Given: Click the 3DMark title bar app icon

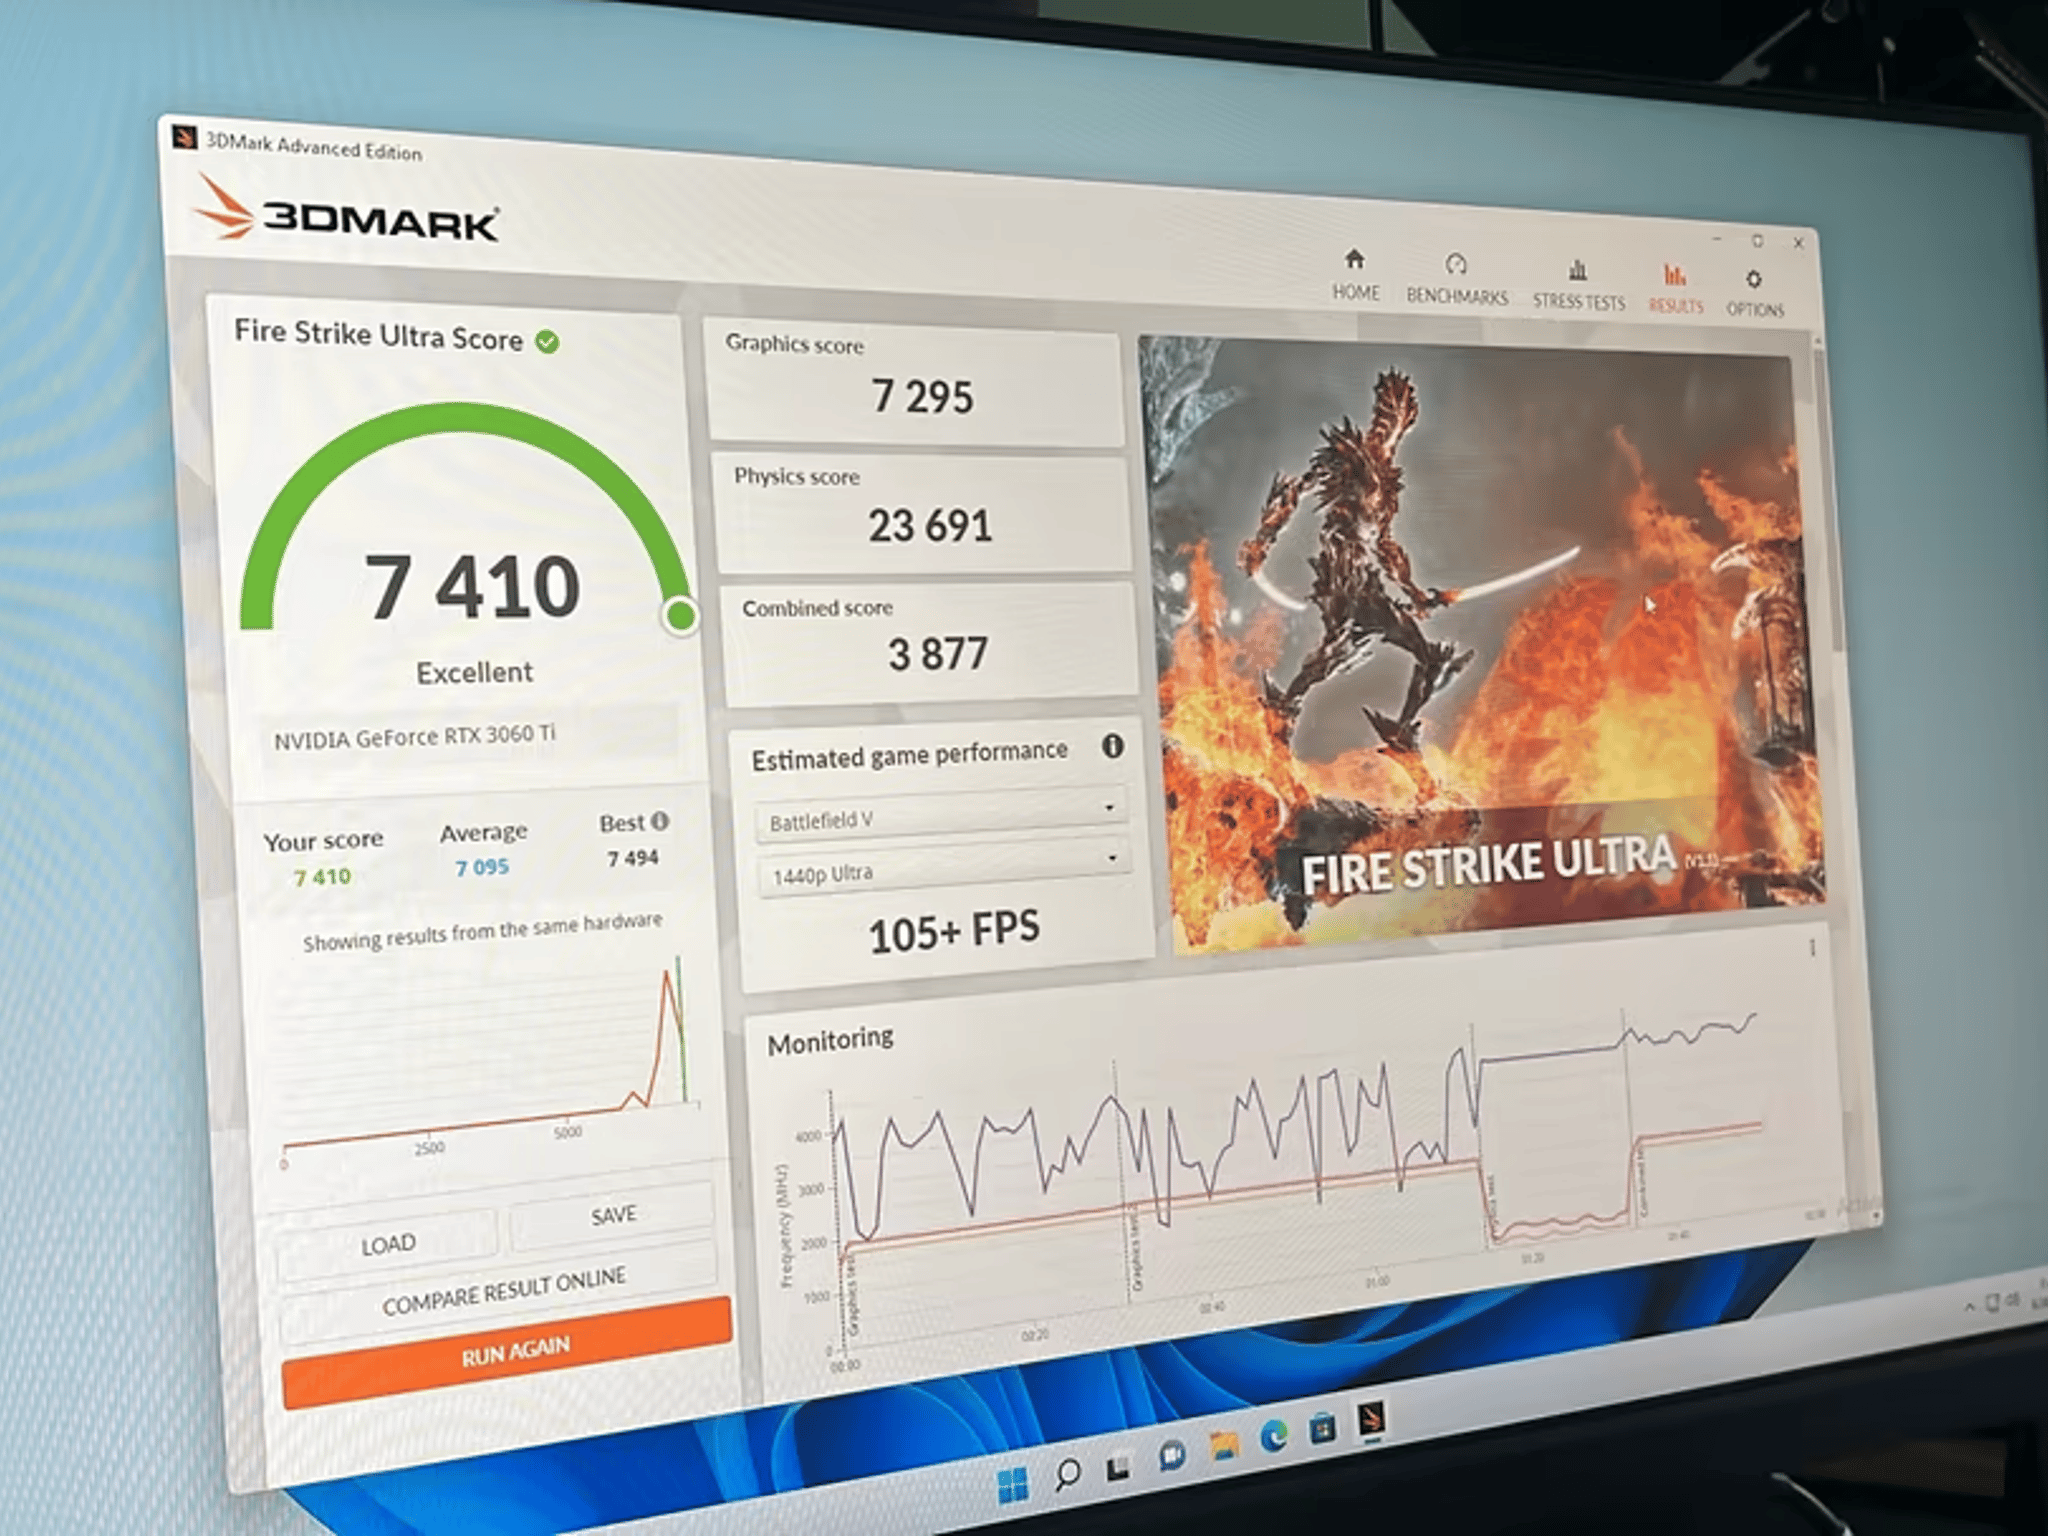Looking at the screenshot, I should (x=183, y=136).
